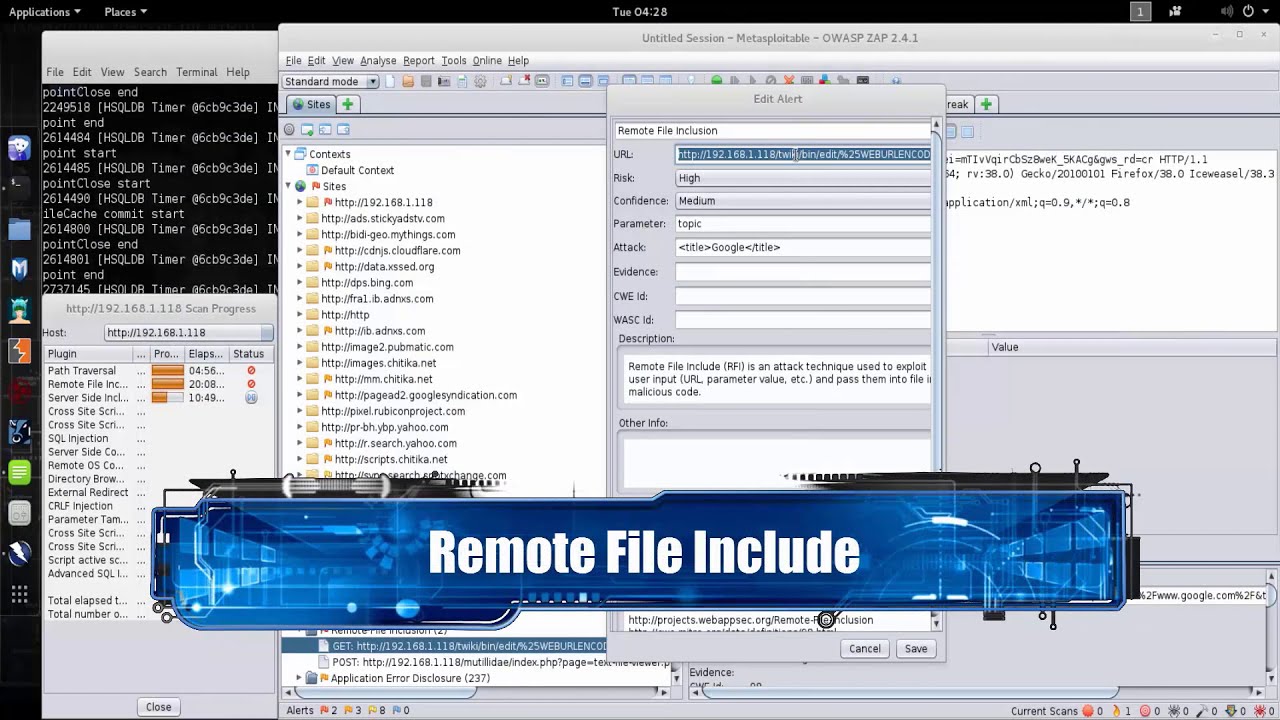Viewport: 1280px width, 720px height.
Task: Add new tab with green plus beside Break
Action: tap(985, 104)
